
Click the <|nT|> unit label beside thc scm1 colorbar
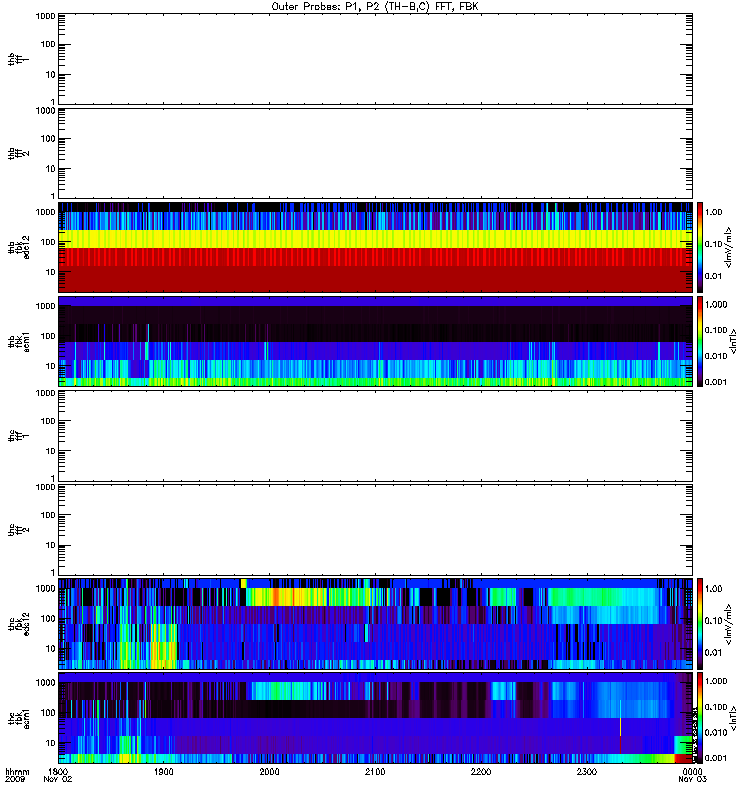click(x=734, y=718)
